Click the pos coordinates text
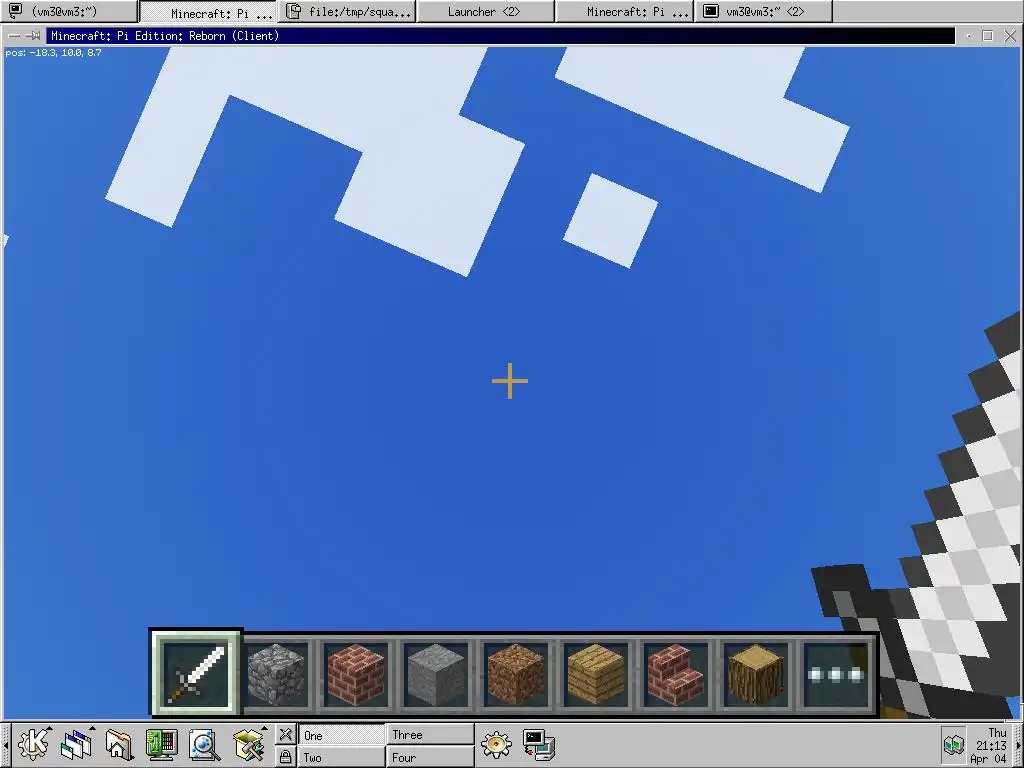This screenshot has height=768, width=1024. [53, 52]
